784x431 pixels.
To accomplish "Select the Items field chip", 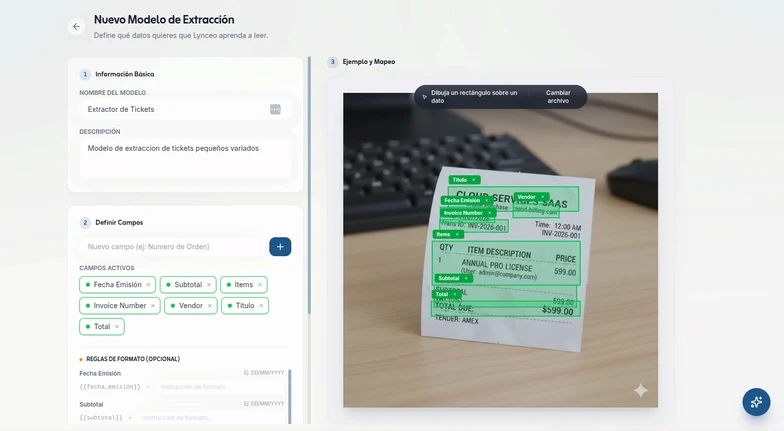I will [x=244, y=284].
